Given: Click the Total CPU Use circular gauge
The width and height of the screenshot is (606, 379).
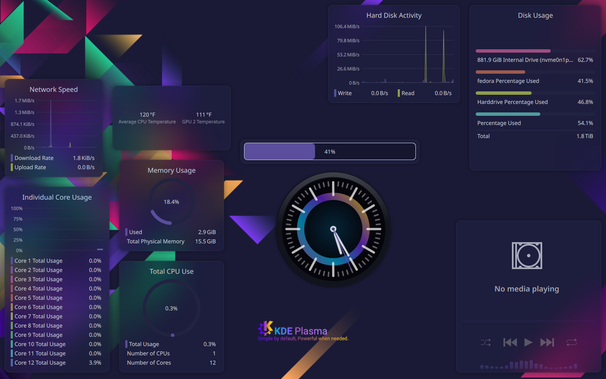Looking at the screenshot, I should [171, 308].
